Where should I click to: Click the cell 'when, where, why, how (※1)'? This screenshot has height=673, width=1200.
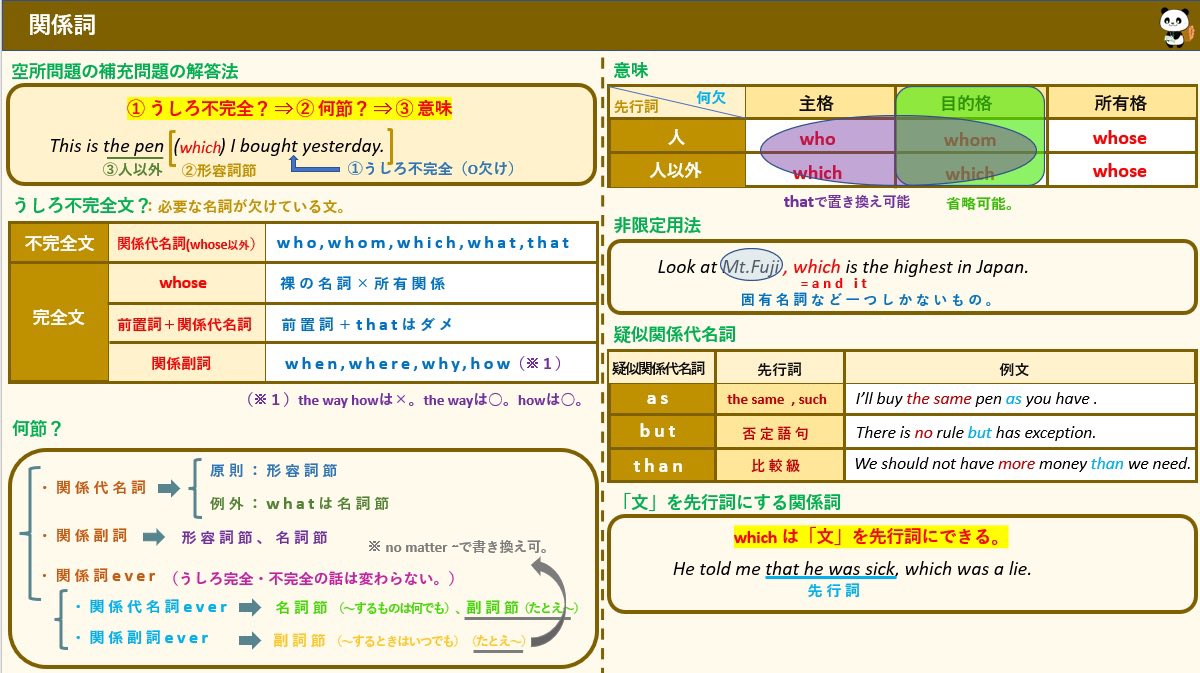(431, 363)
